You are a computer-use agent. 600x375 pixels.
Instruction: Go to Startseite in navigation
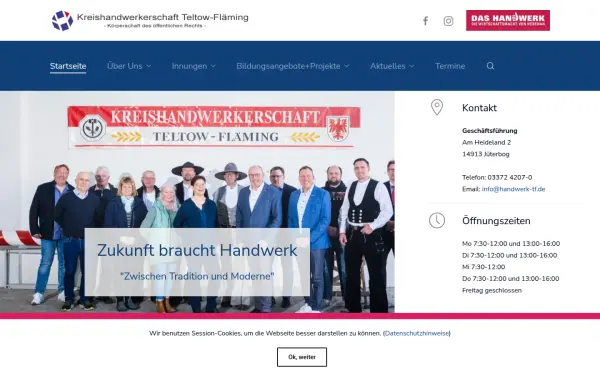(x=68, y=66)
